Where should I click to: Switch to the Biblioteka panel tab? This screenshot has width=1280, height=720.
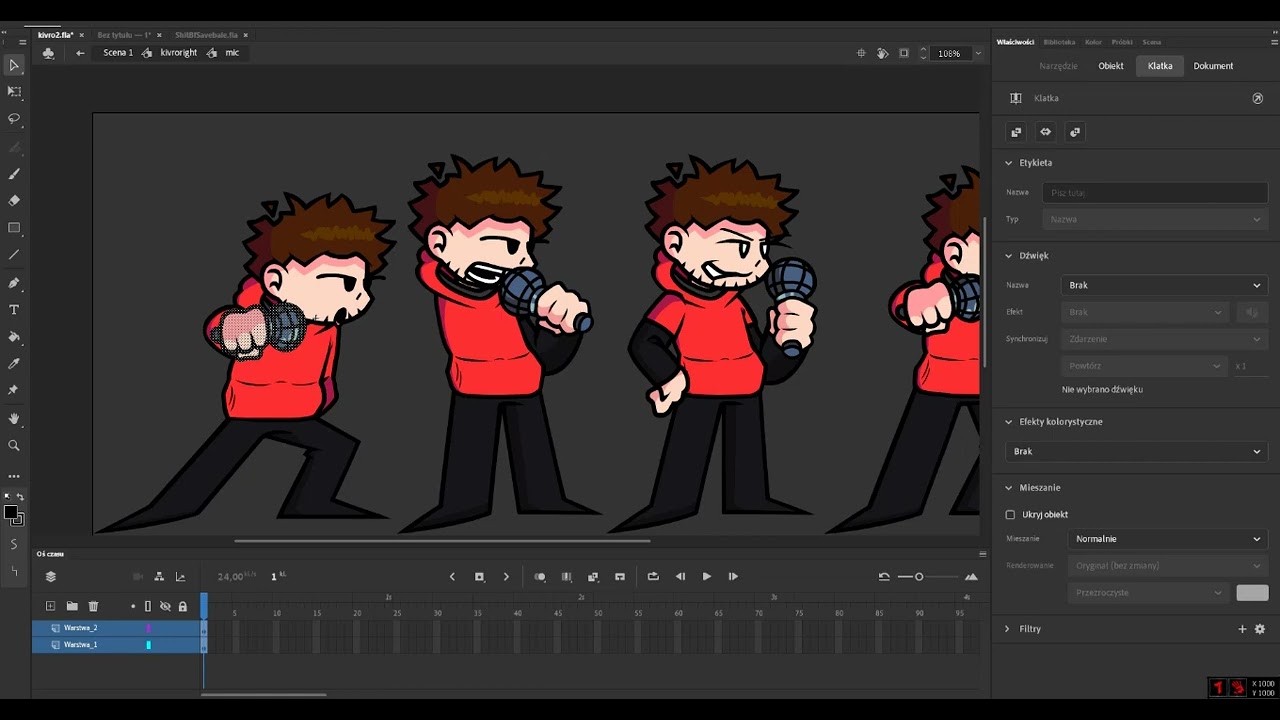point(1059,42)
